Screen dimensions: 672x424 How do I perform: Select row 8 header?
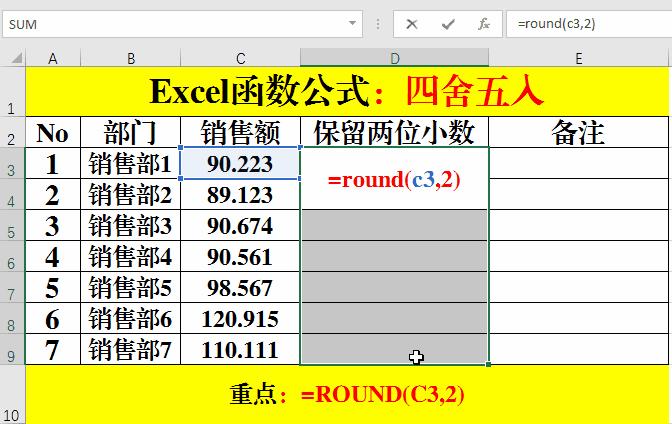pyautogui.click(x=12, y=318)
